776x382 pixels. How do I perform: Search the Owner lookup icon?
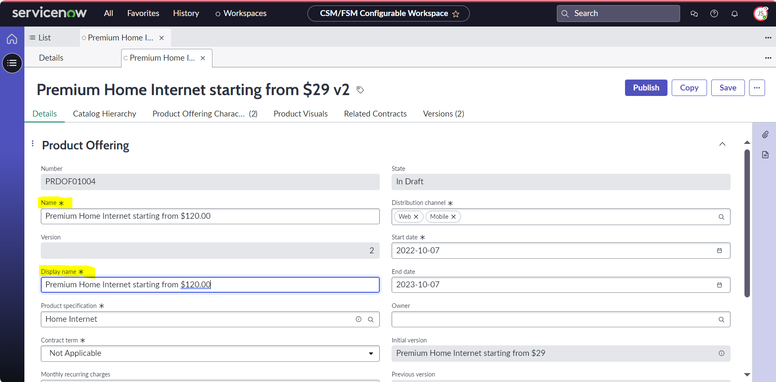point(721,319)
